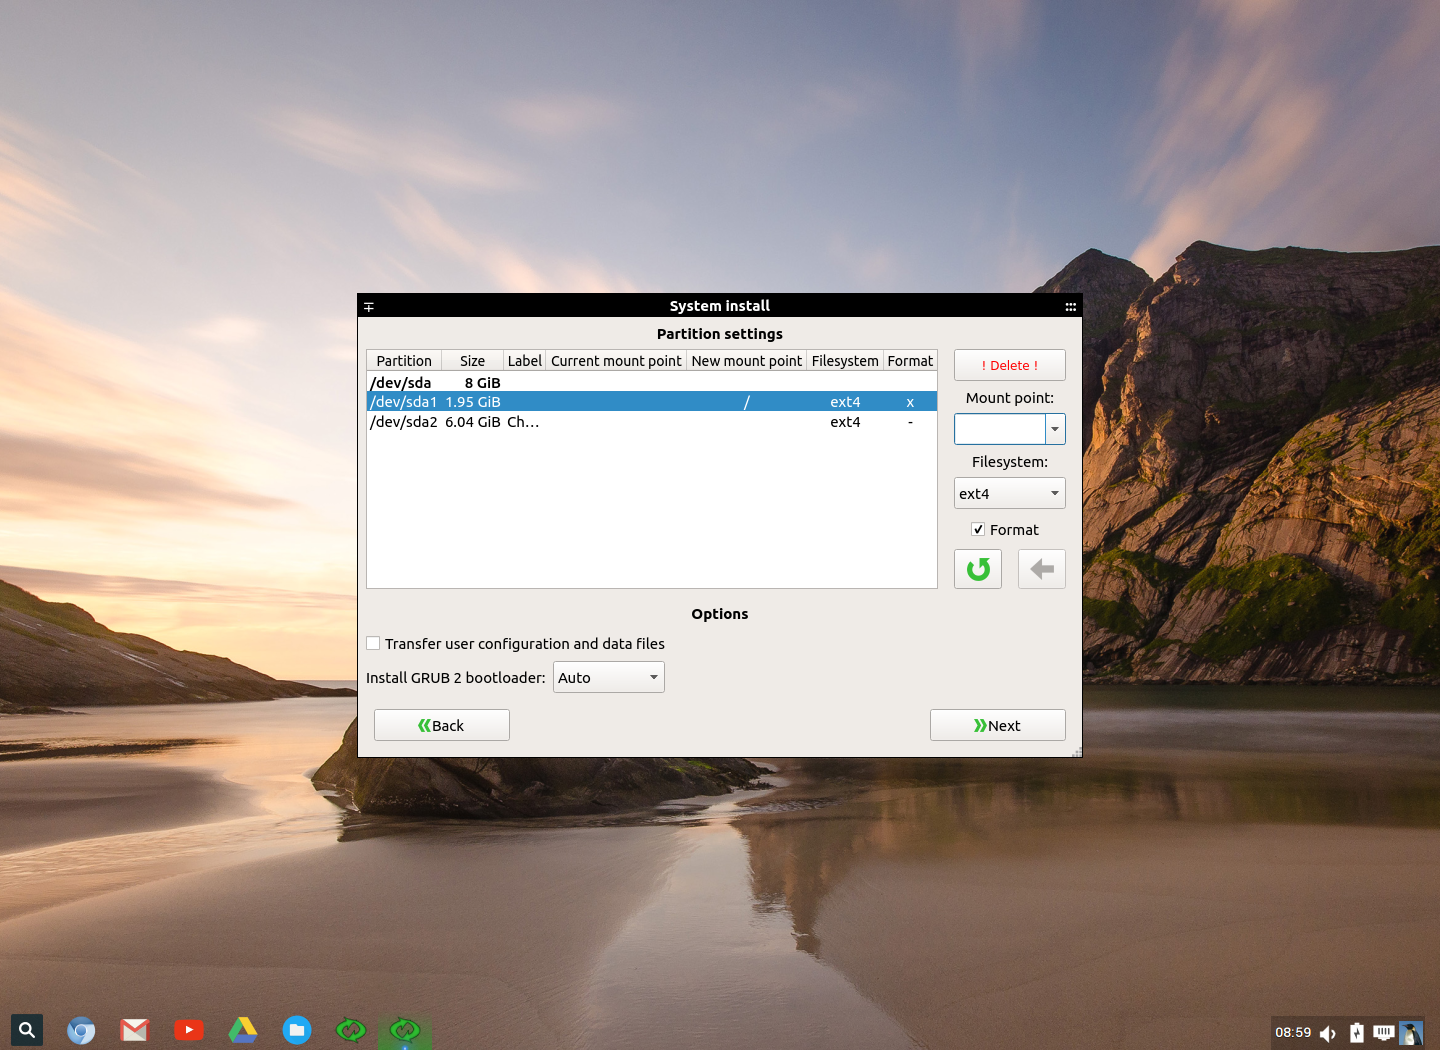Open the Mount point dropdown arrow
Viewport: 1440px width, 1050px height.
pyautogui.click(x=1055, y=429)
